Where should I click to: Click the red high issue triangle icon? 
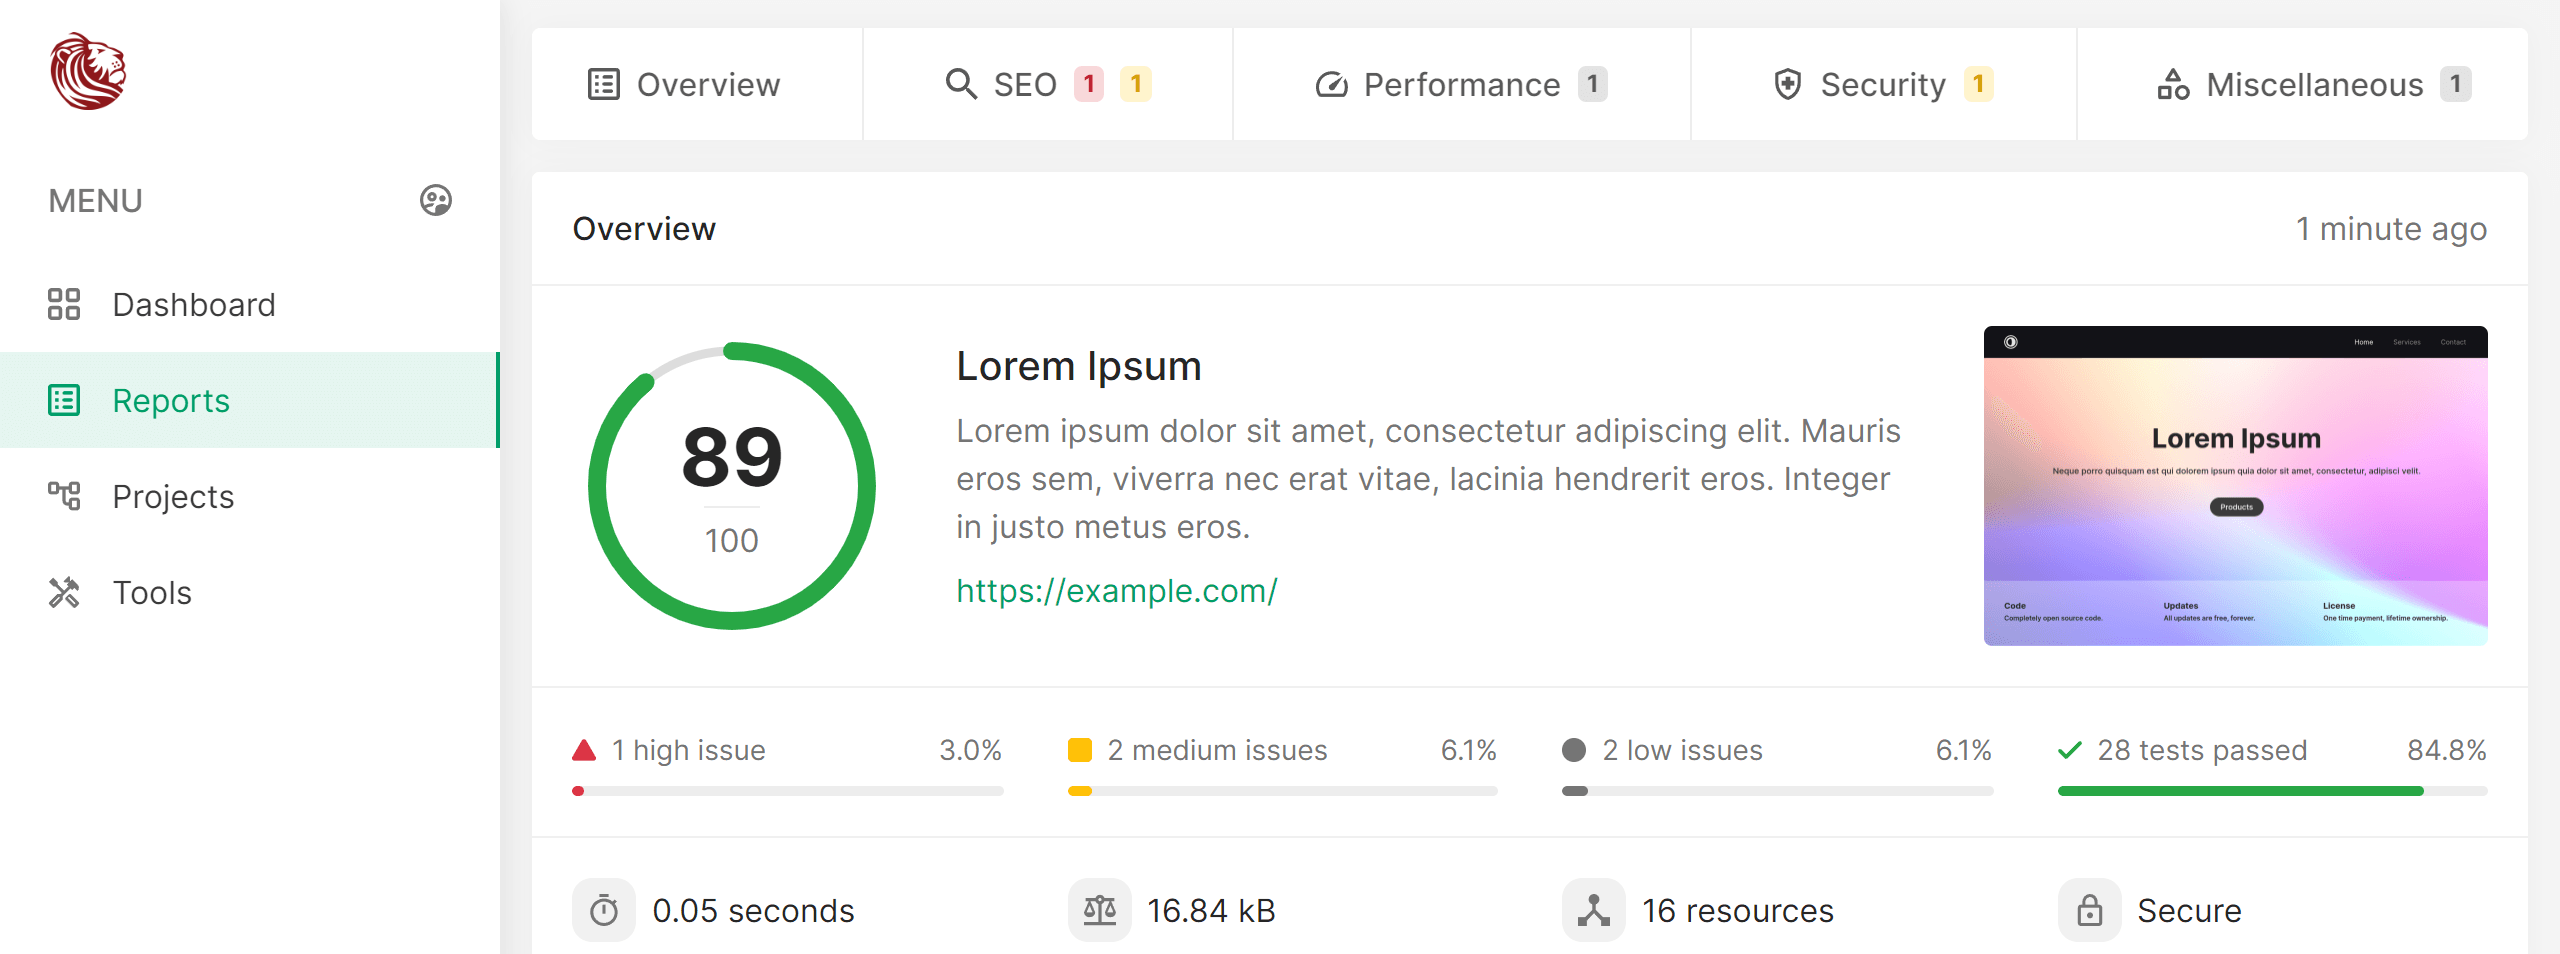(x=584, y=750)
